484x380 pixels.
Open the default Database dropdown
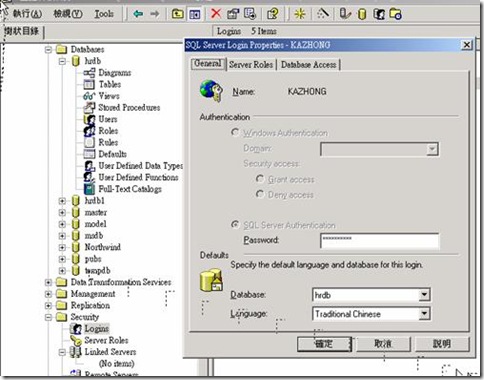click(424, 295)
